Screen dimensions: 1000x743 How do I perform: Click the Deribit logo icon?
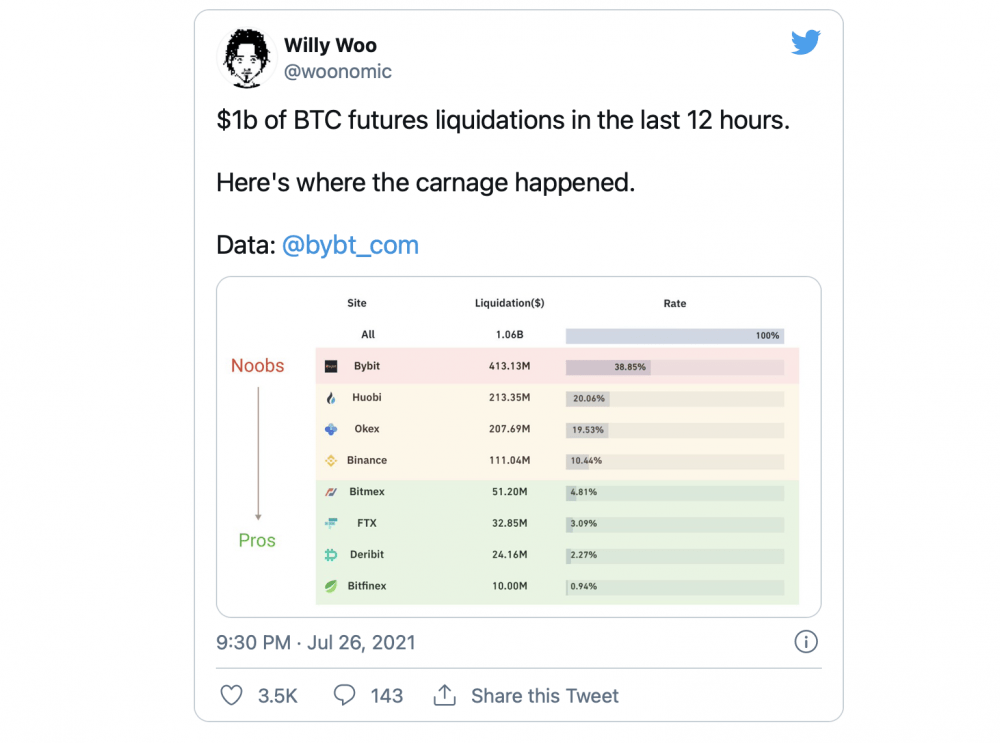coord(331,555)
